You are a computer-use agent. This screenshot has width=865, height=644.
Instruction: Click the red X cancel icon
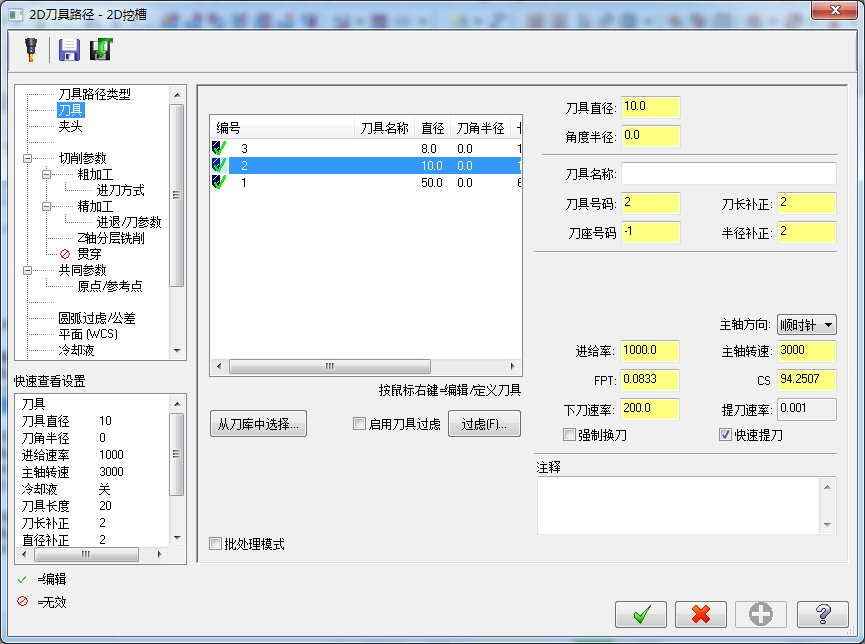tap(701, 614)
